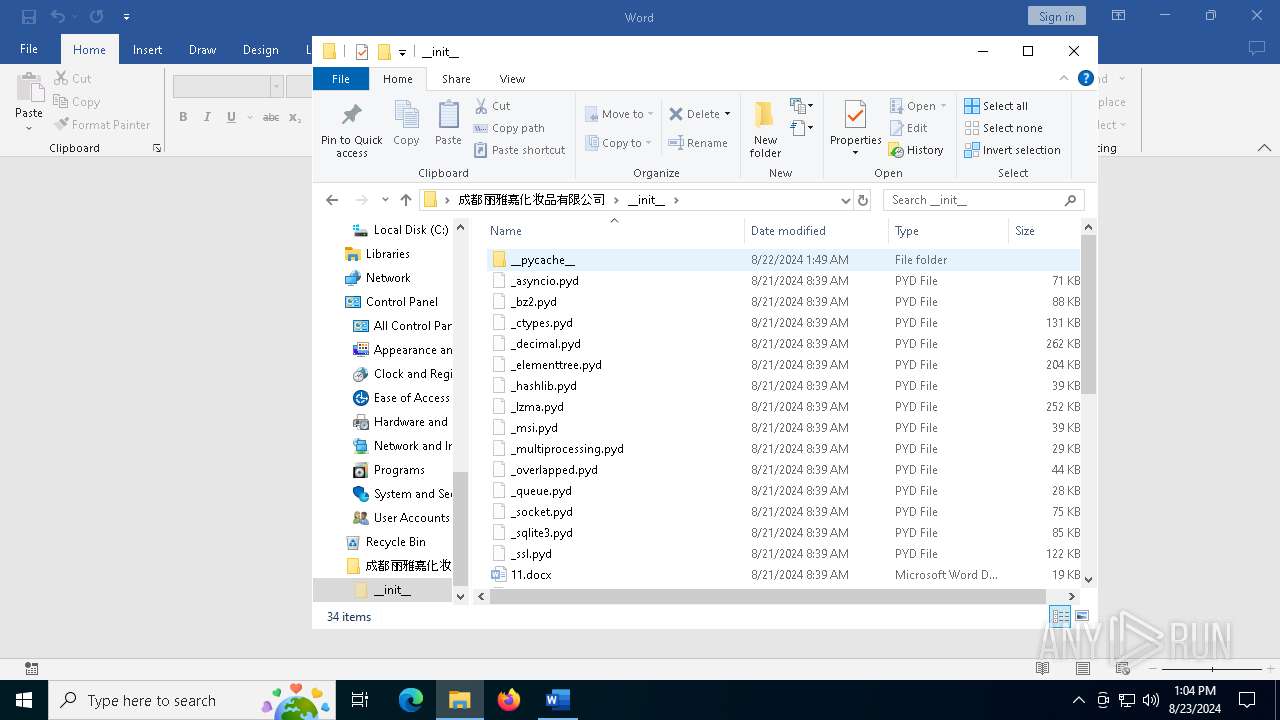Sort files by Date modified column
The height and width of the screenshot is (720, 1280).
[x=816, y=231]
